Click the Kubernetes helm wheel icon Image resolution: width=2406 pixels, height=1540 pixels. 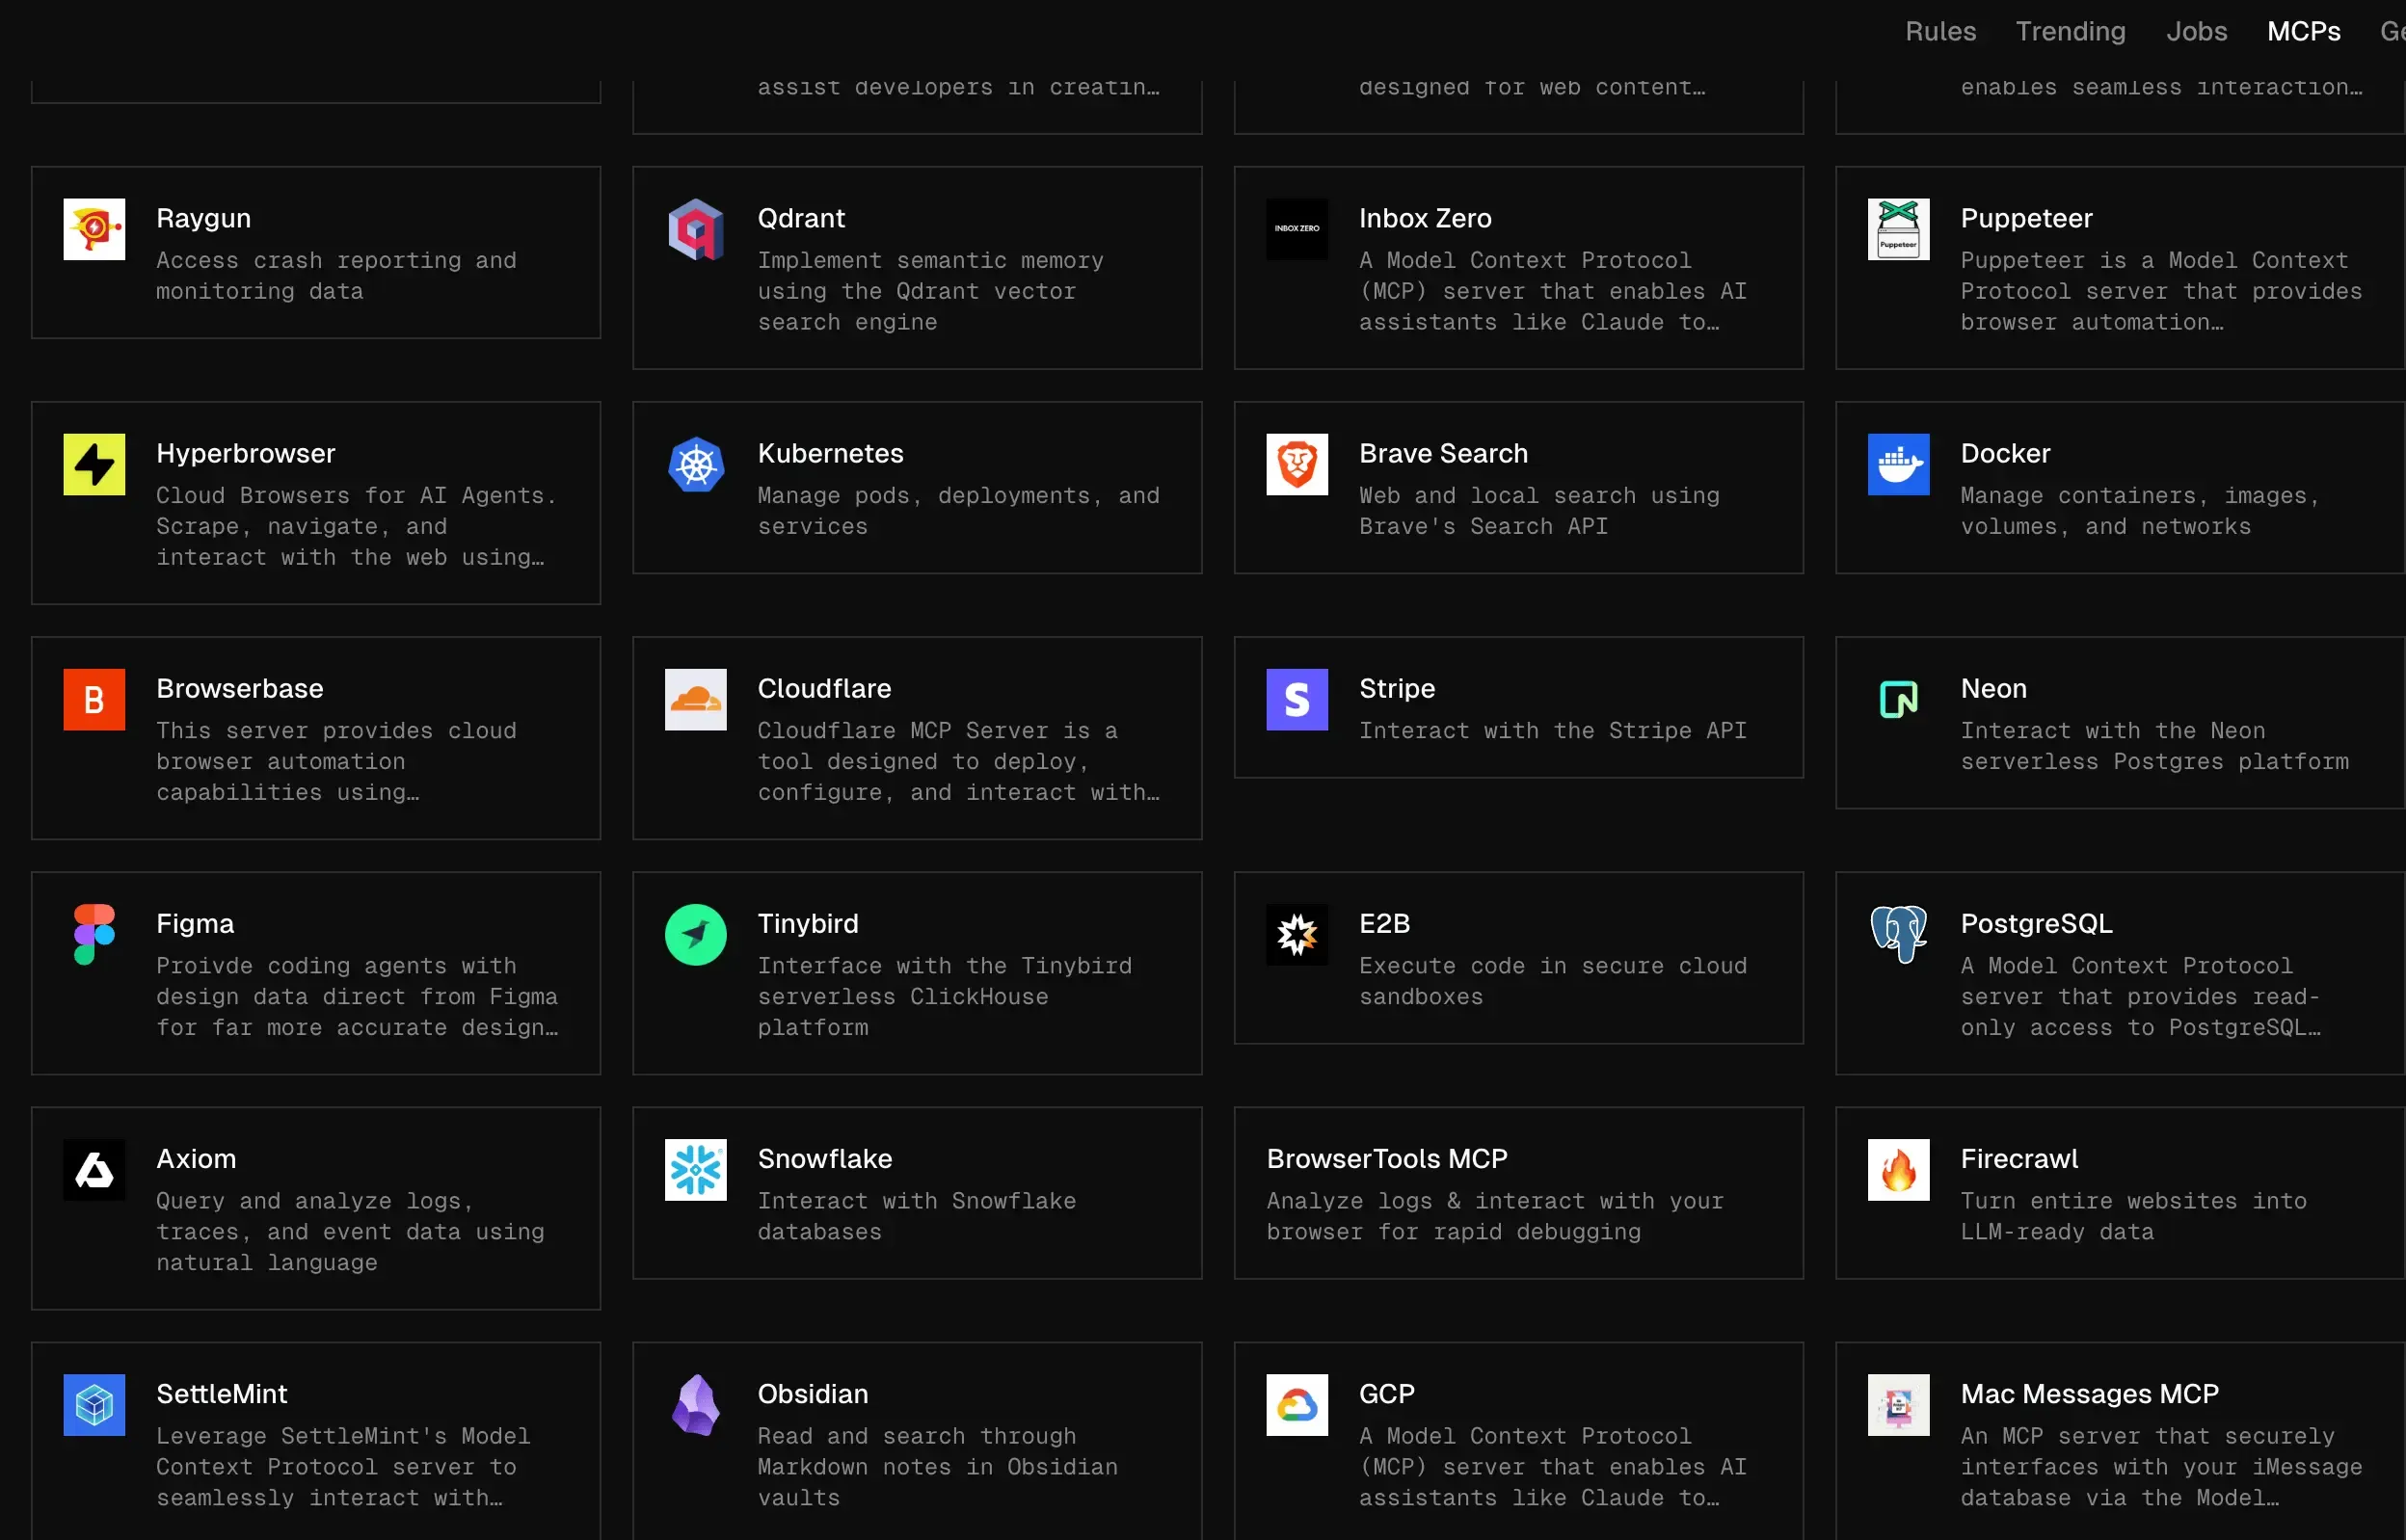[695, 464]
